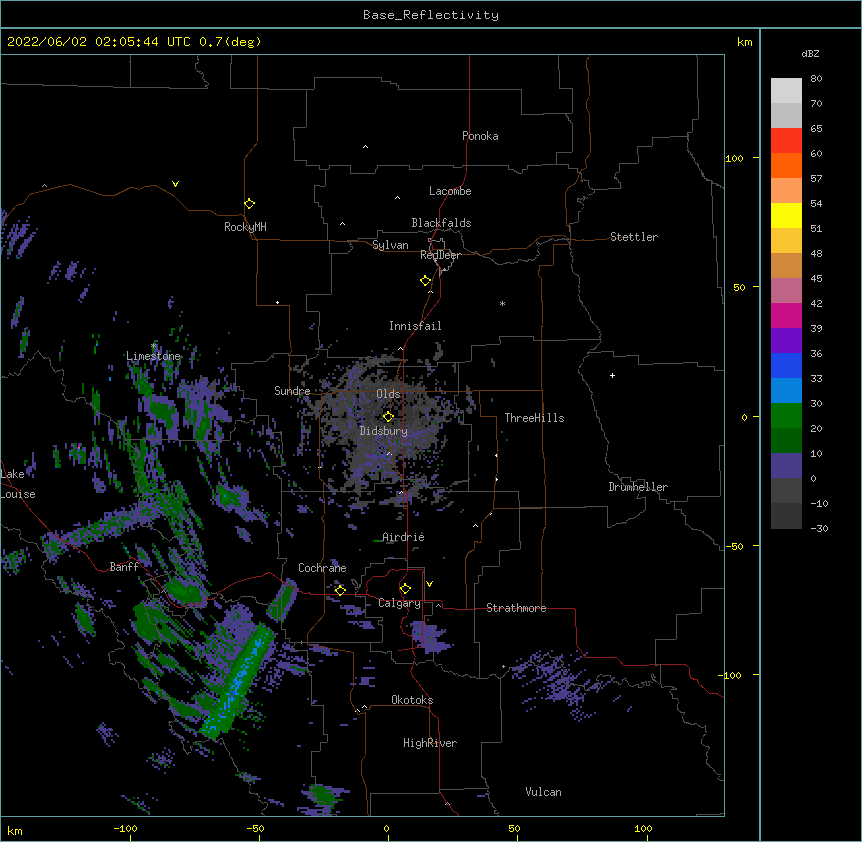Click the yellow V marker northwest of RockyMH
The height and width of the screenshot is (842, 862).
[175, 184]
